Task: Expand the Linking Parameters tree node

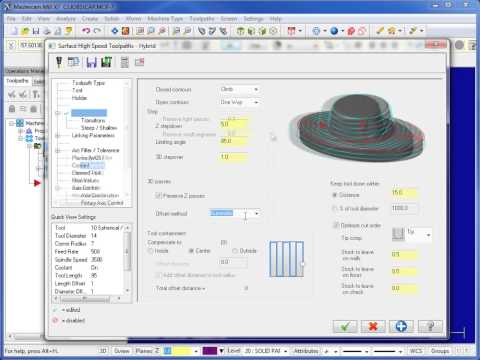Action: coord(57,135)
